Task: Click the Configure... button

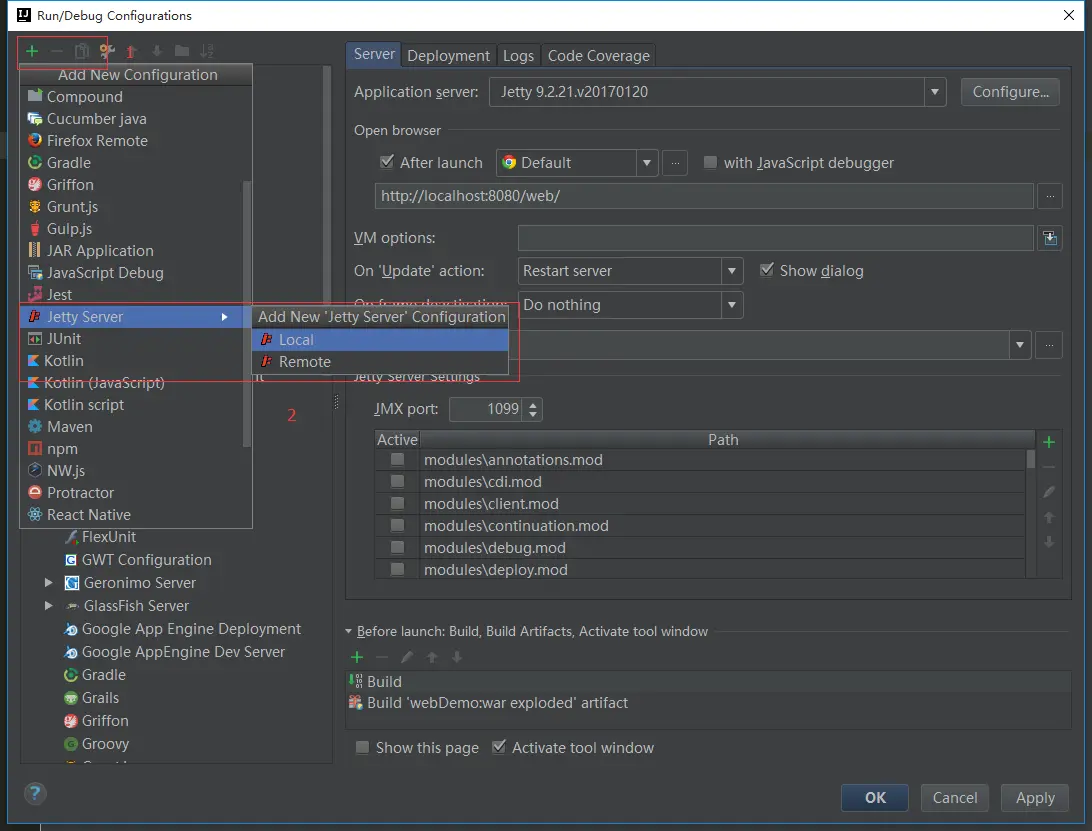Action: pyautogui.click(x=1010, y=92)
